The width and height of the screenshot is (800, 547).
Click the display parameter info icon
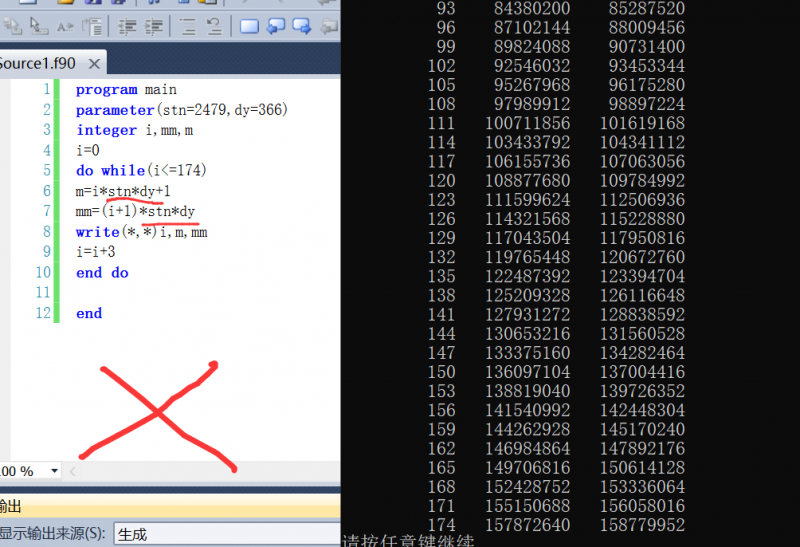point(38,26)
